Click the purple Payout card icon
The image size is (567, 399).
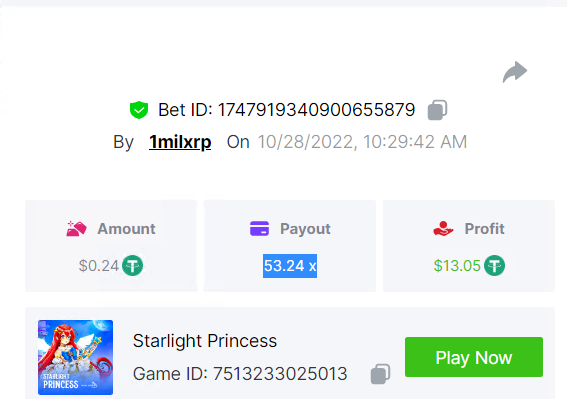(259, 229)
